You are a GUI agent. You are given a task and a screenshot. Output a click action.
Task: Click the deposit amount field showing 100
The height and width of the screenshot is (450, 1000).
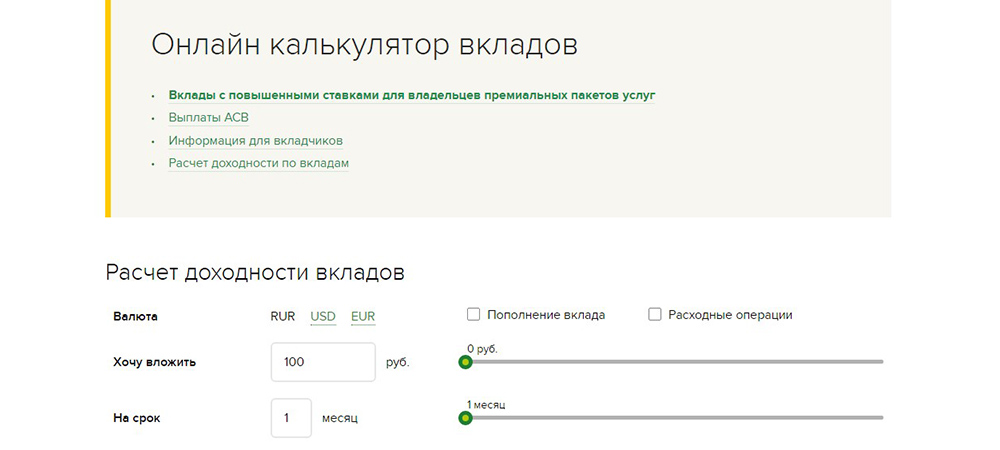click(323, 362)
